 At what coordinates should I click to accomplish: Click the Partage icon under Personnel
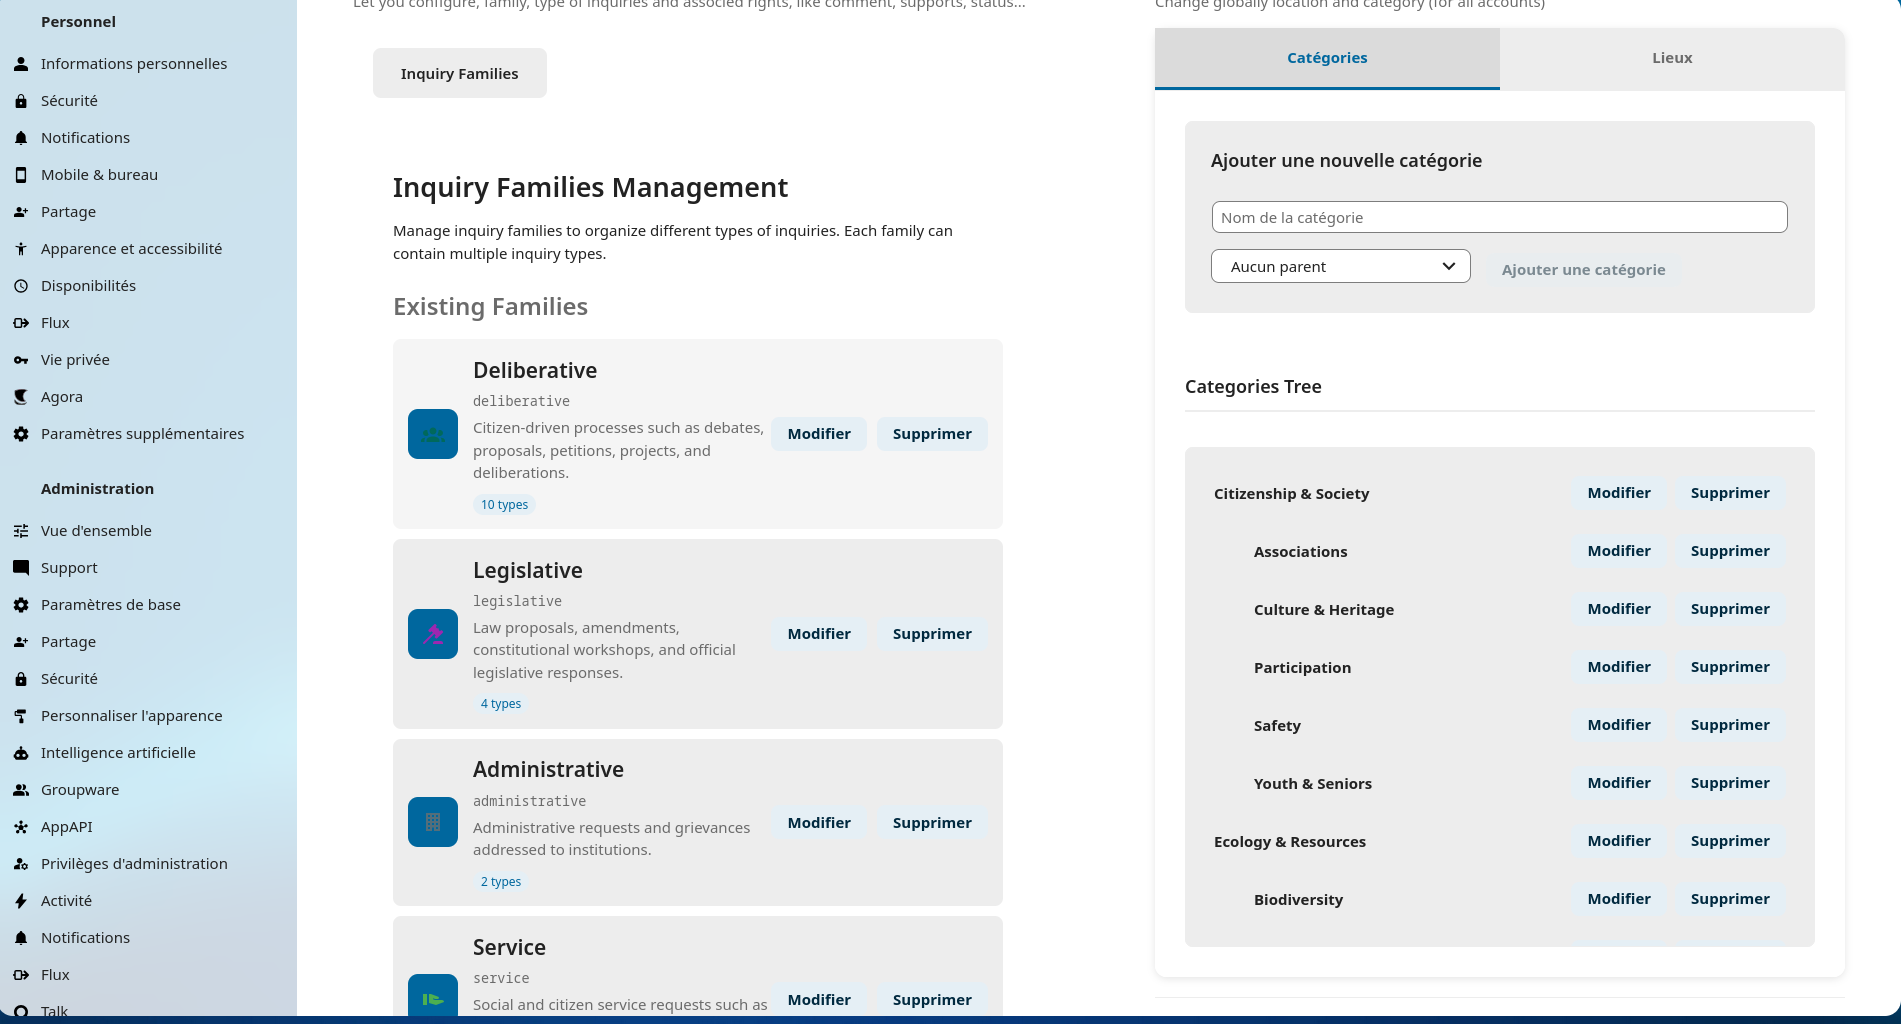click(21, 212)
